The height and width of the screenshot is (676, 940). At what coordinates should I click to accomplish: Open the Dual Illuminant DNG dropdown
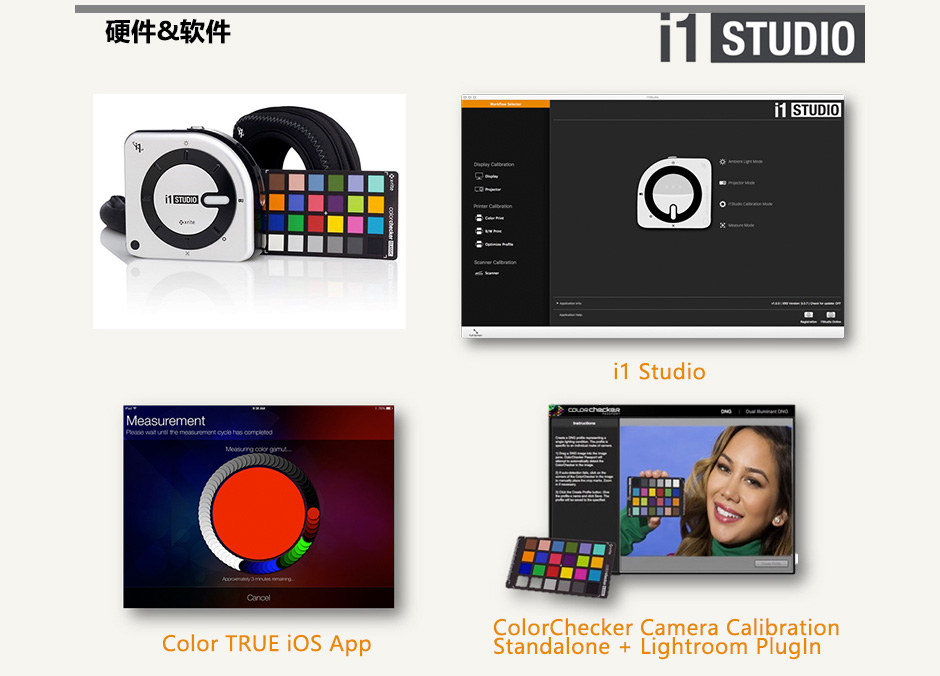[765, 411]
